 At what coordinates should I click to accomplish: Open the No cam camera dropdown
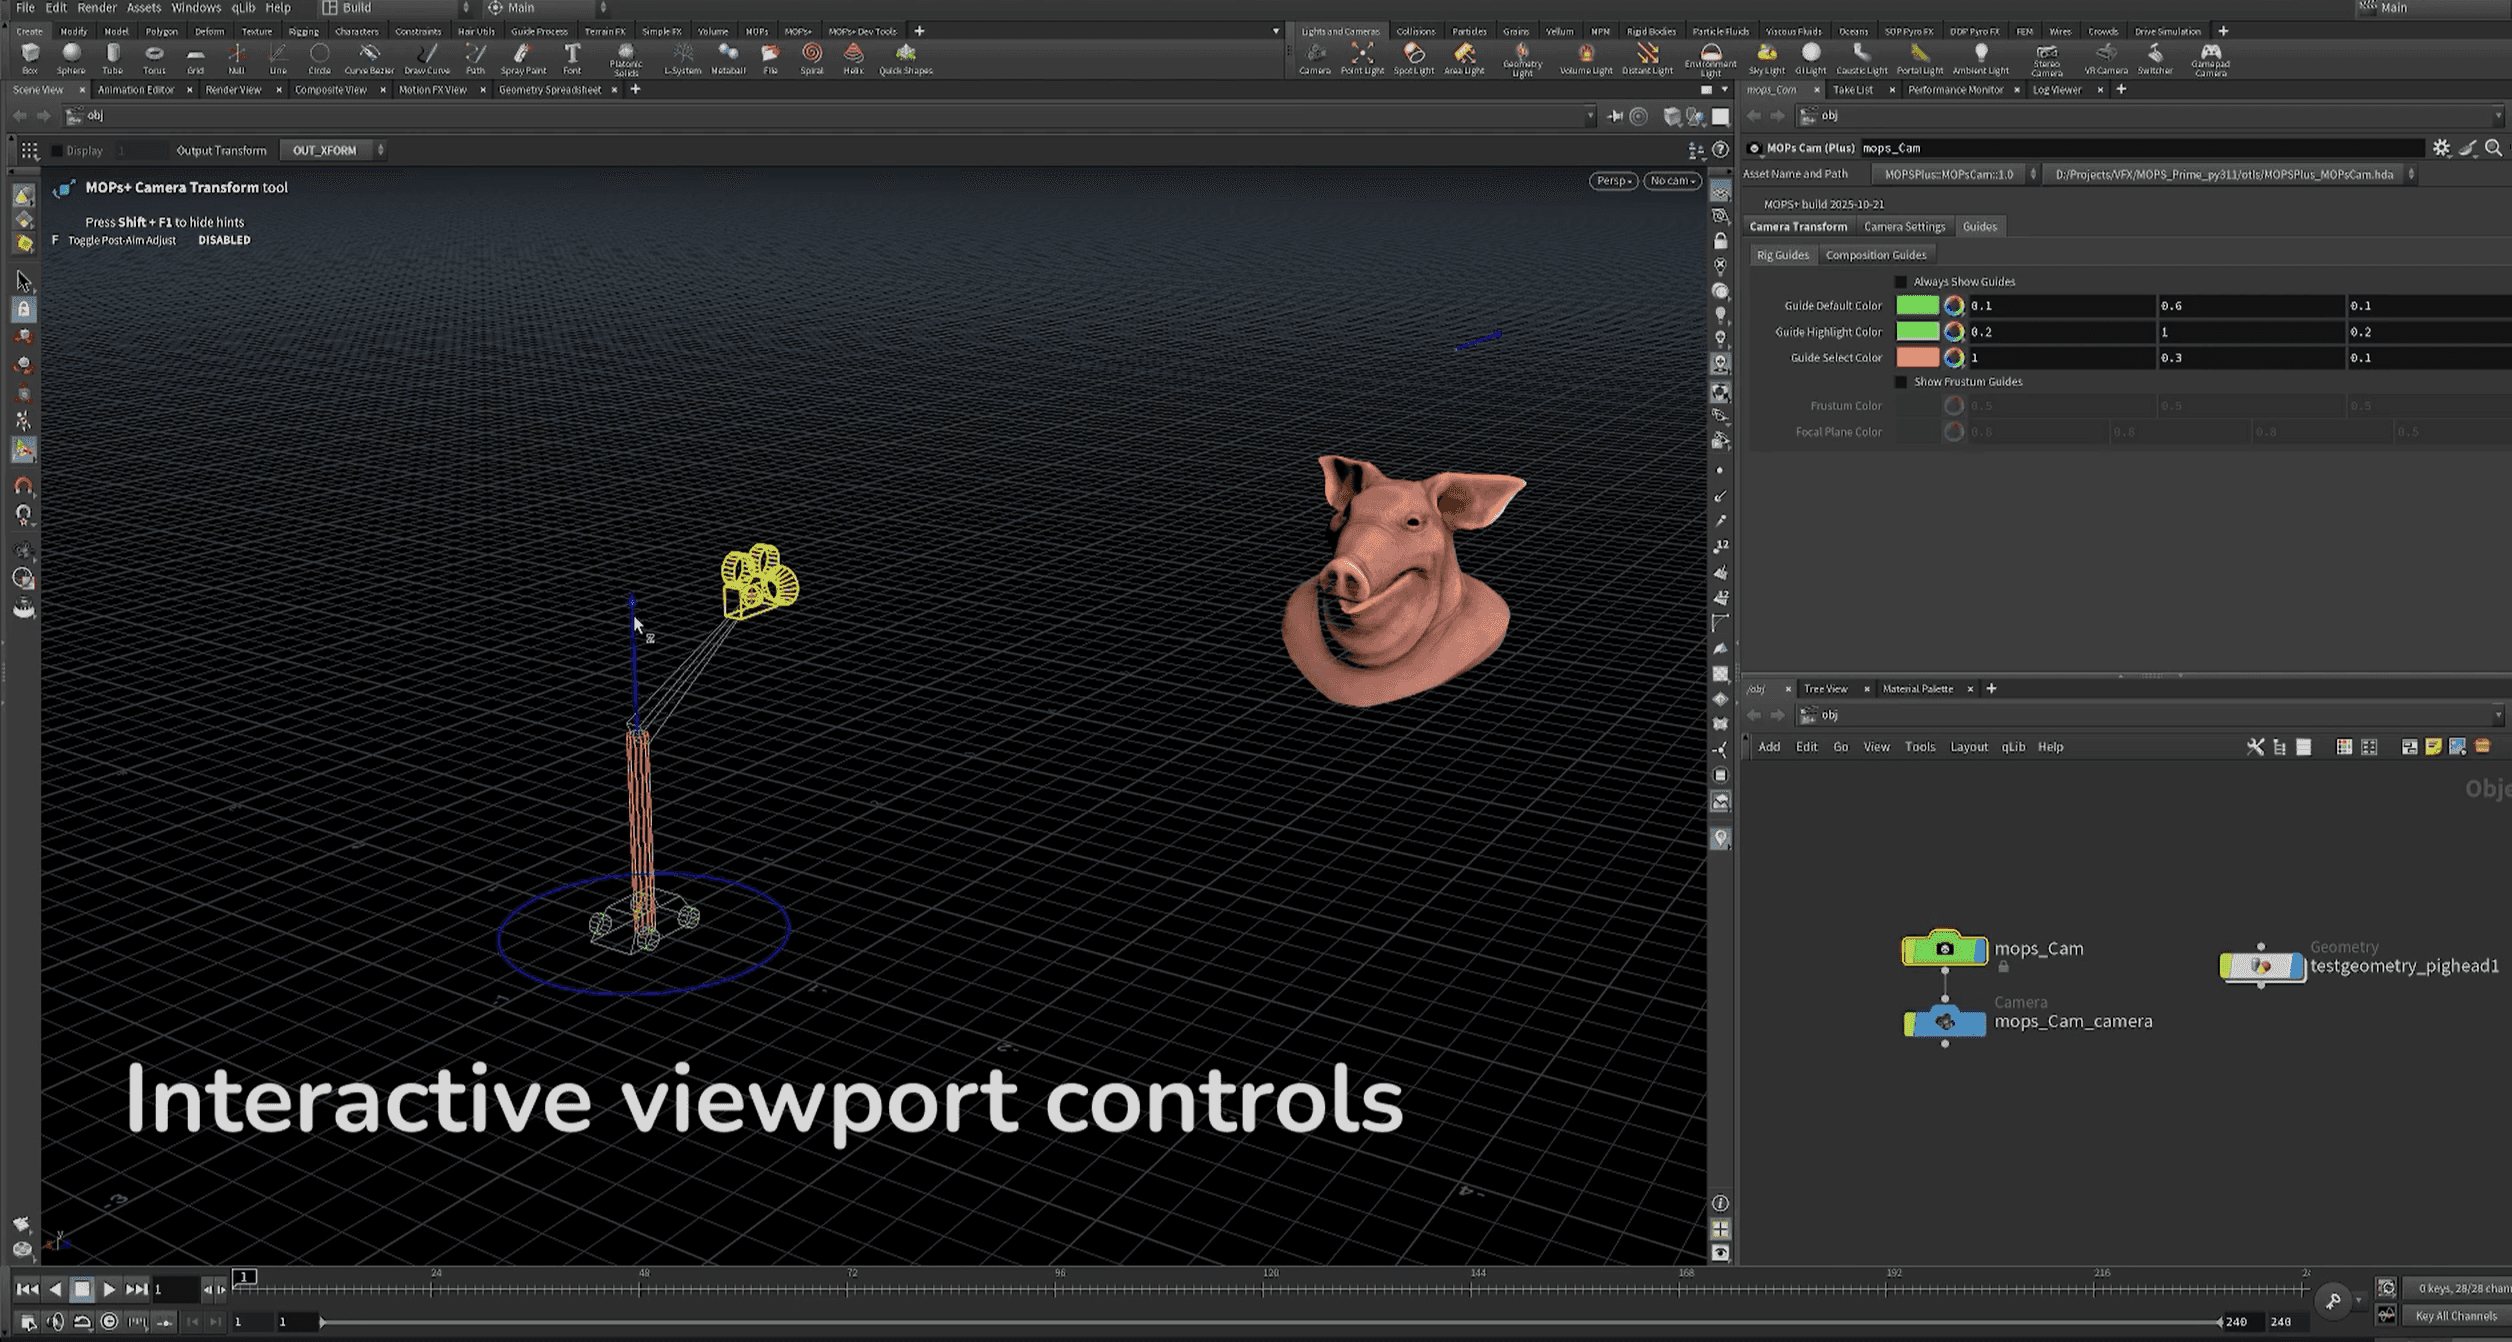point(1672,181)
